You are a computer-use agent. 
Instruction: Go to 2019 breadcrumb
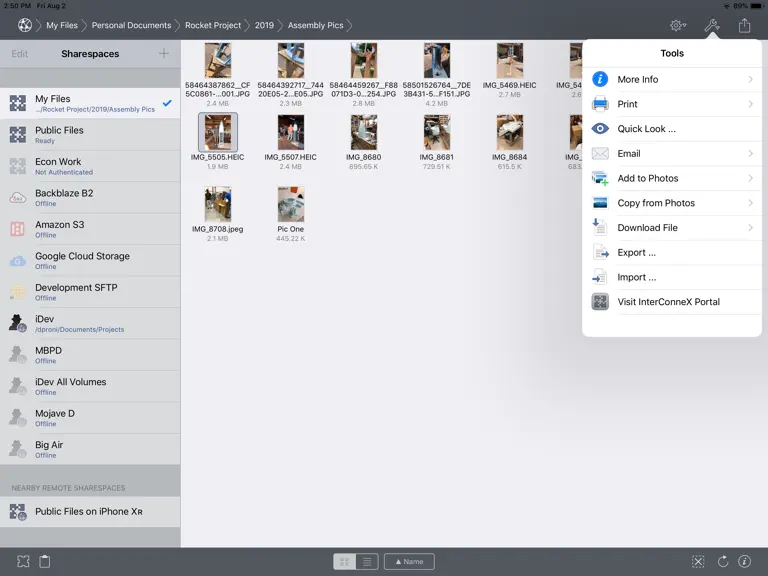tap(264, 25)
